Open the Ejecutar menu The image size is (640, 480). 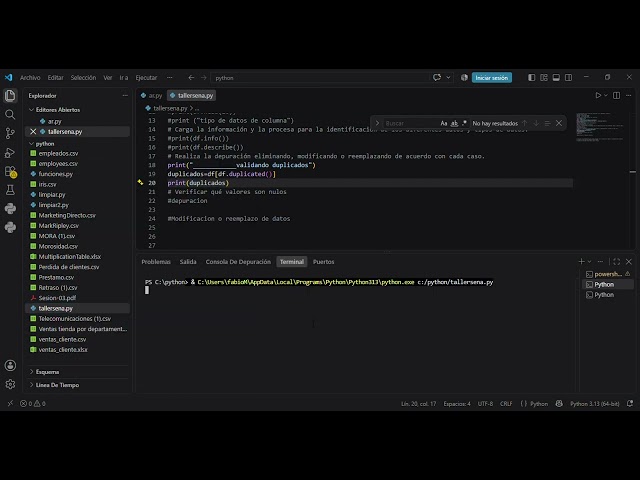[x=146, y=78]
